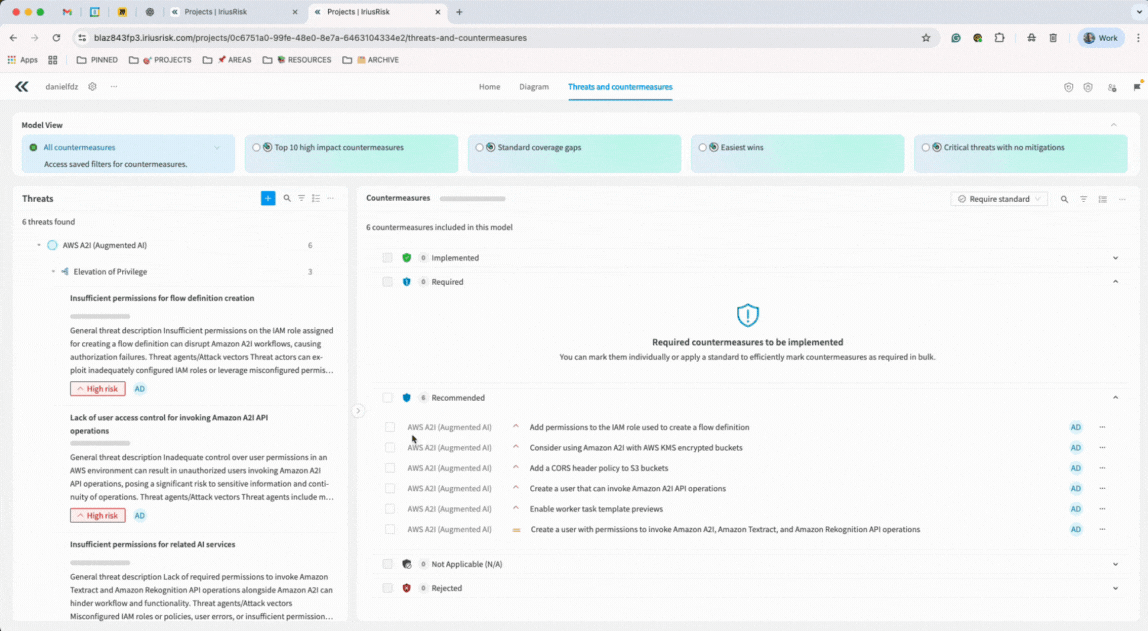This screenshot has width=1148, height=631.
Task: Open the RESOURCES bookmarks folder
Action: (297, 60)
